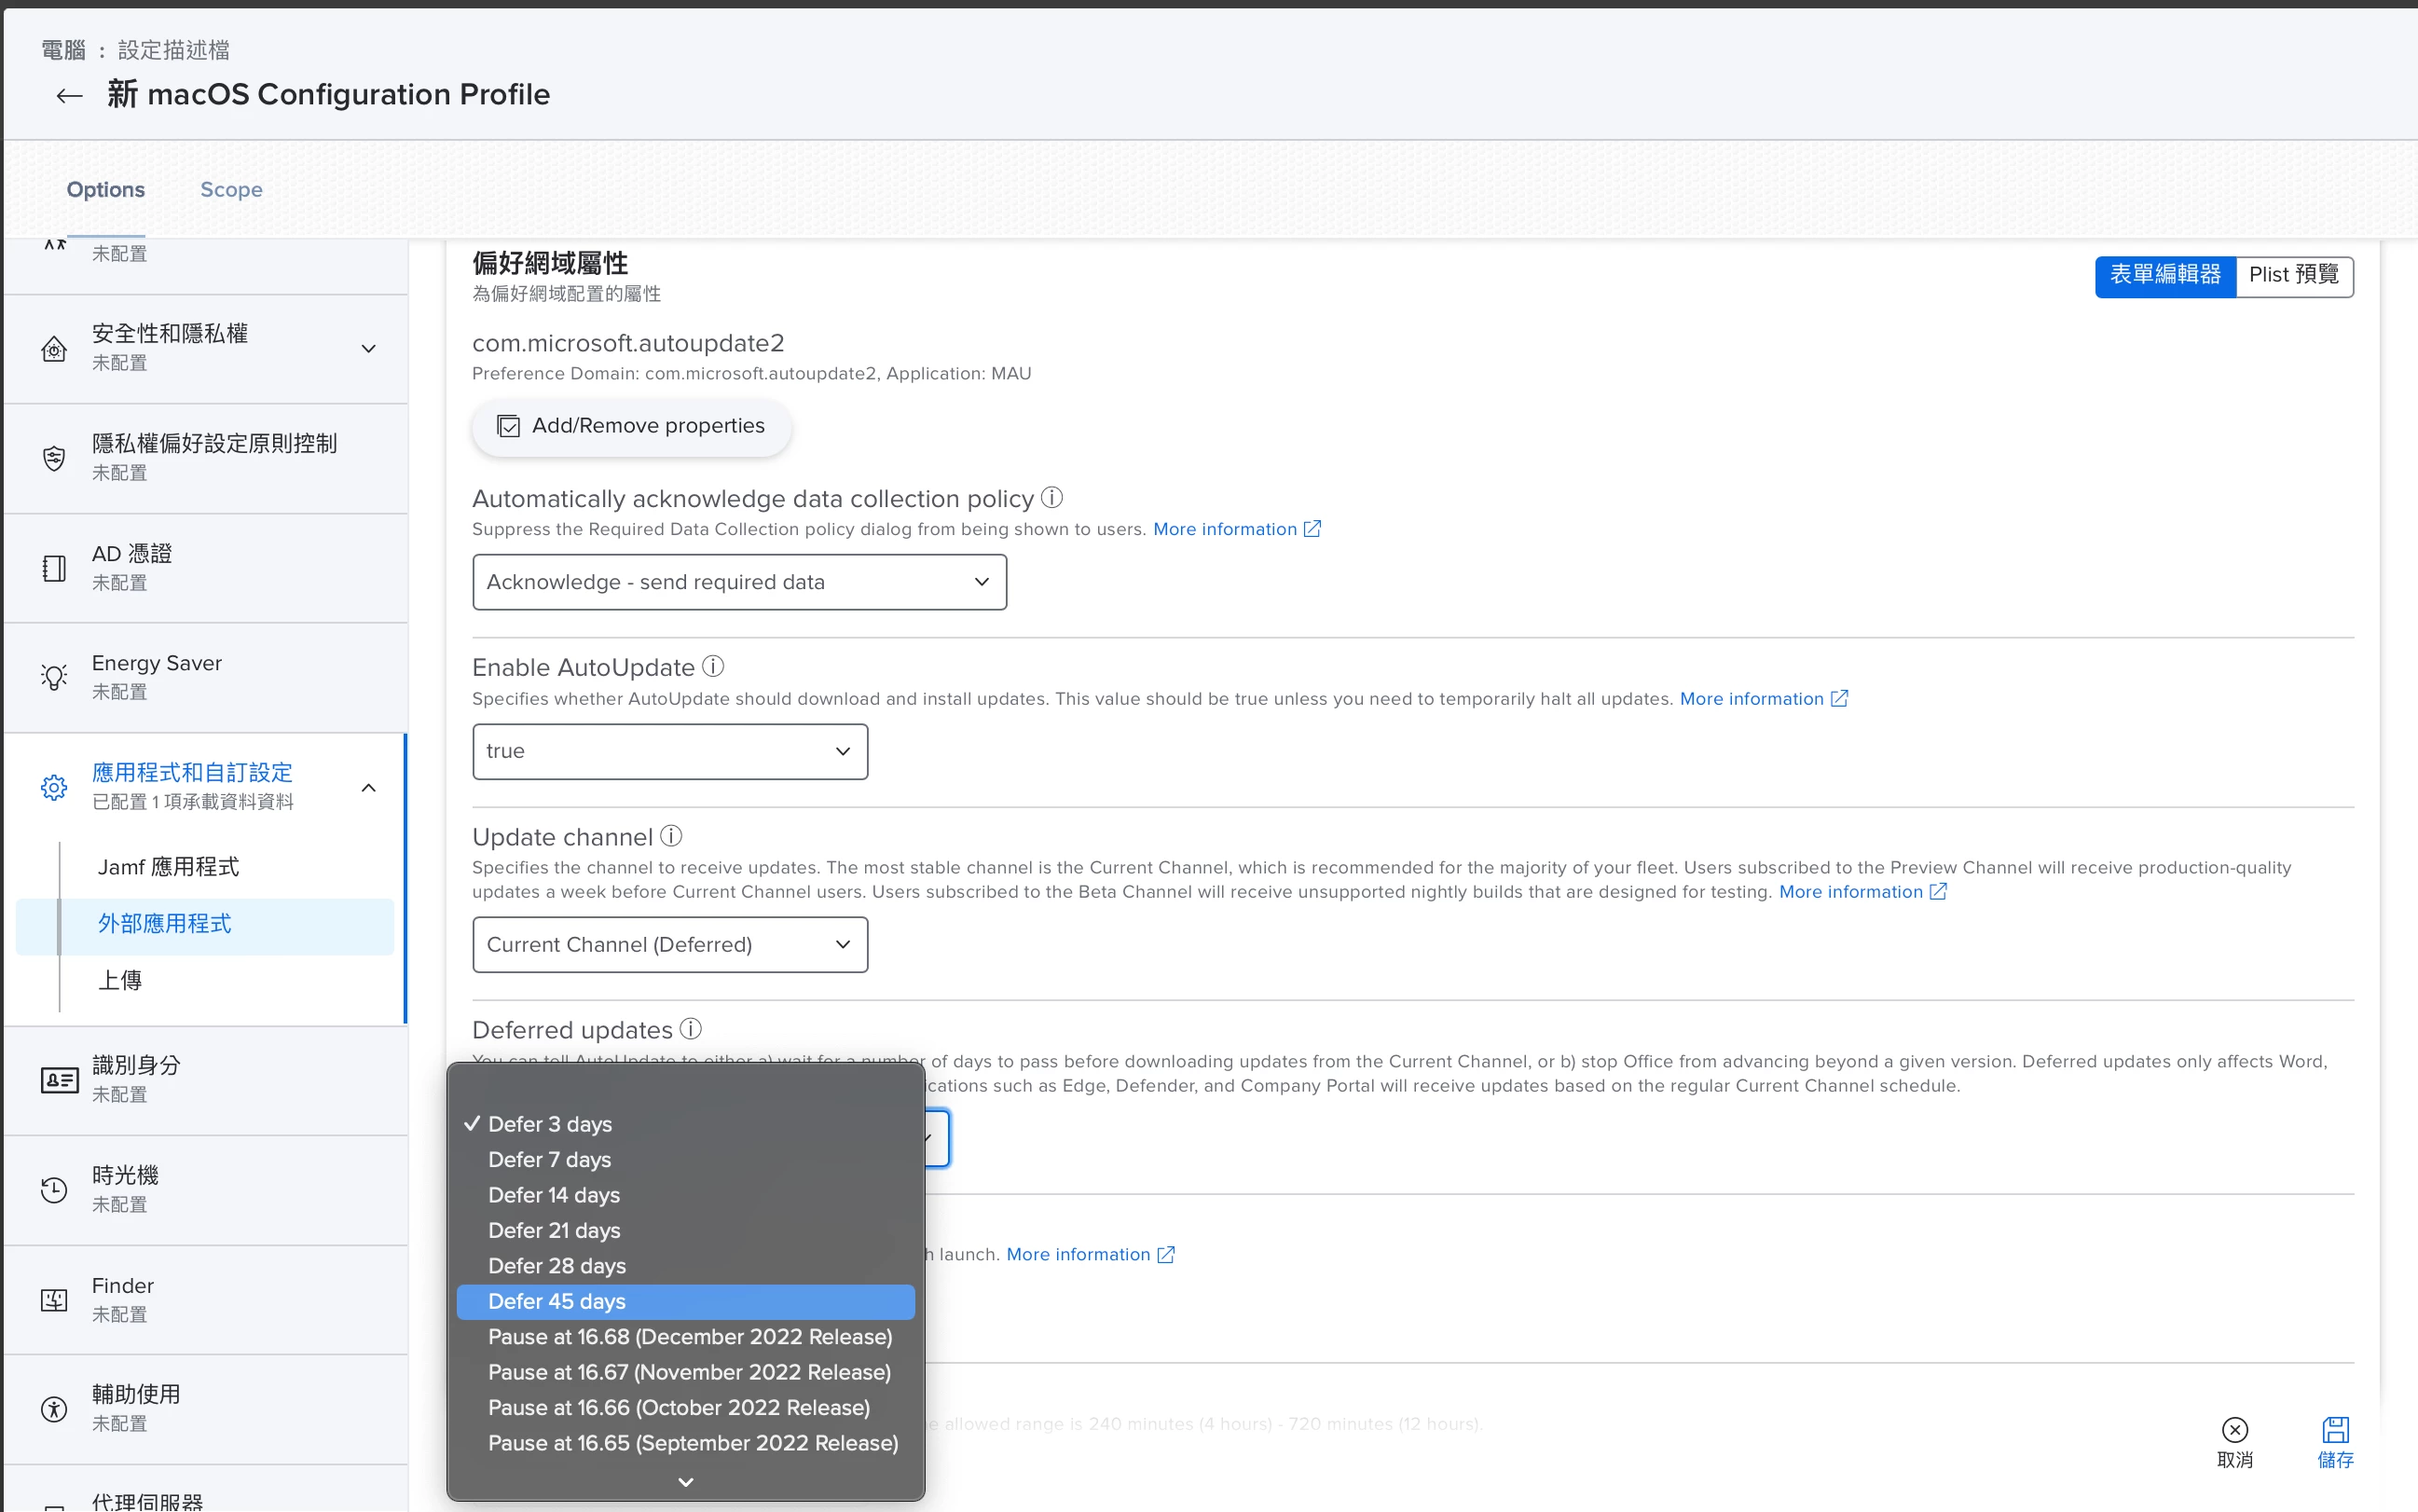Image resolution: width=2418 pixels, height=1512 pixels.
Task: Open Current Channel (Deferred) dropdown
Action: point(669,944)
